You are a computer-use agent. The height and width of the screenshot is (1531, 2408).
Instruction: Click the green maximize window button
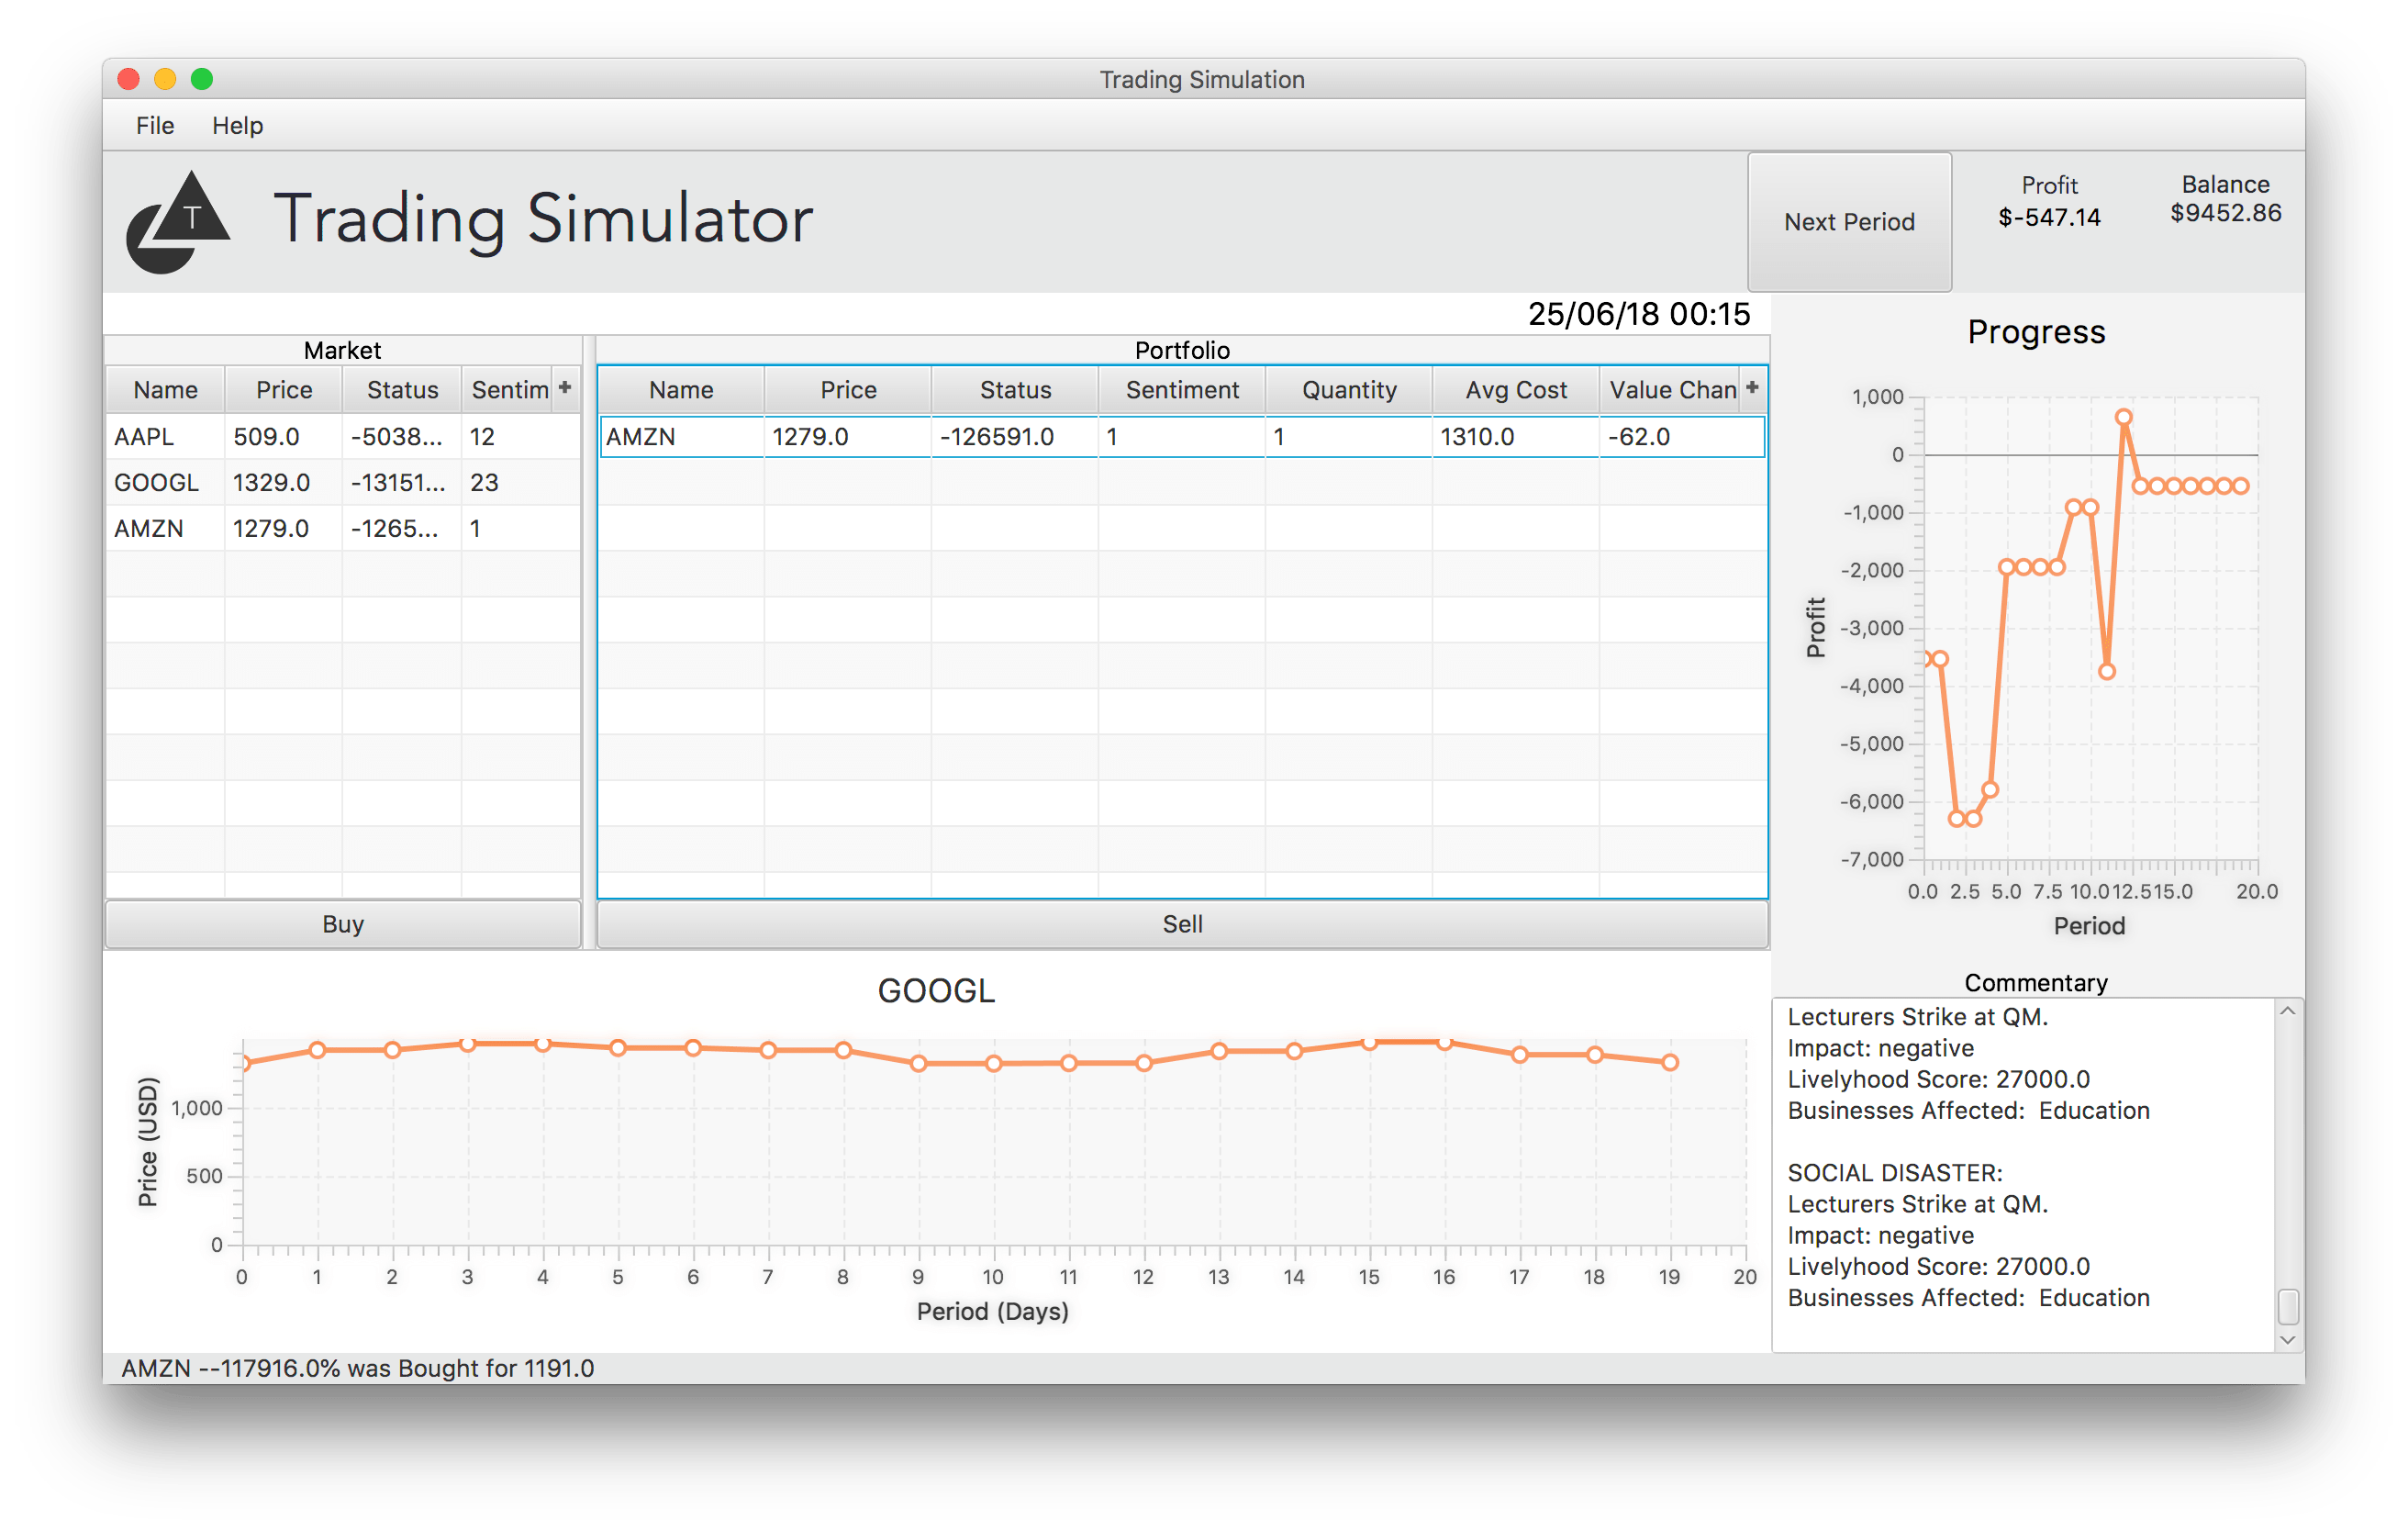pyautogui.click(x=202, y=79)
